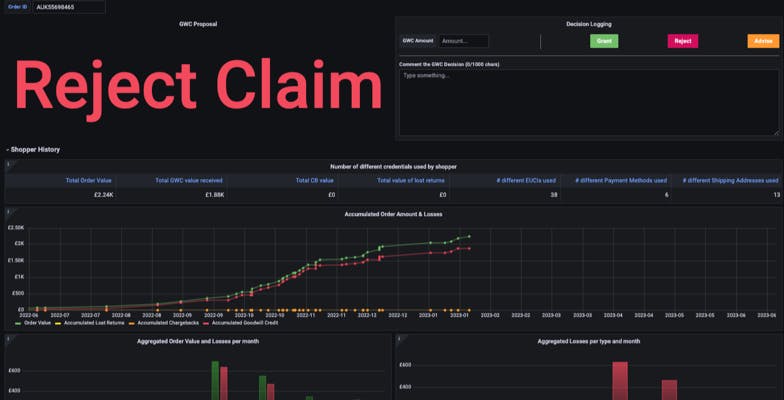
Task: Sort by Total CB value column
Action: click(314, 180)
